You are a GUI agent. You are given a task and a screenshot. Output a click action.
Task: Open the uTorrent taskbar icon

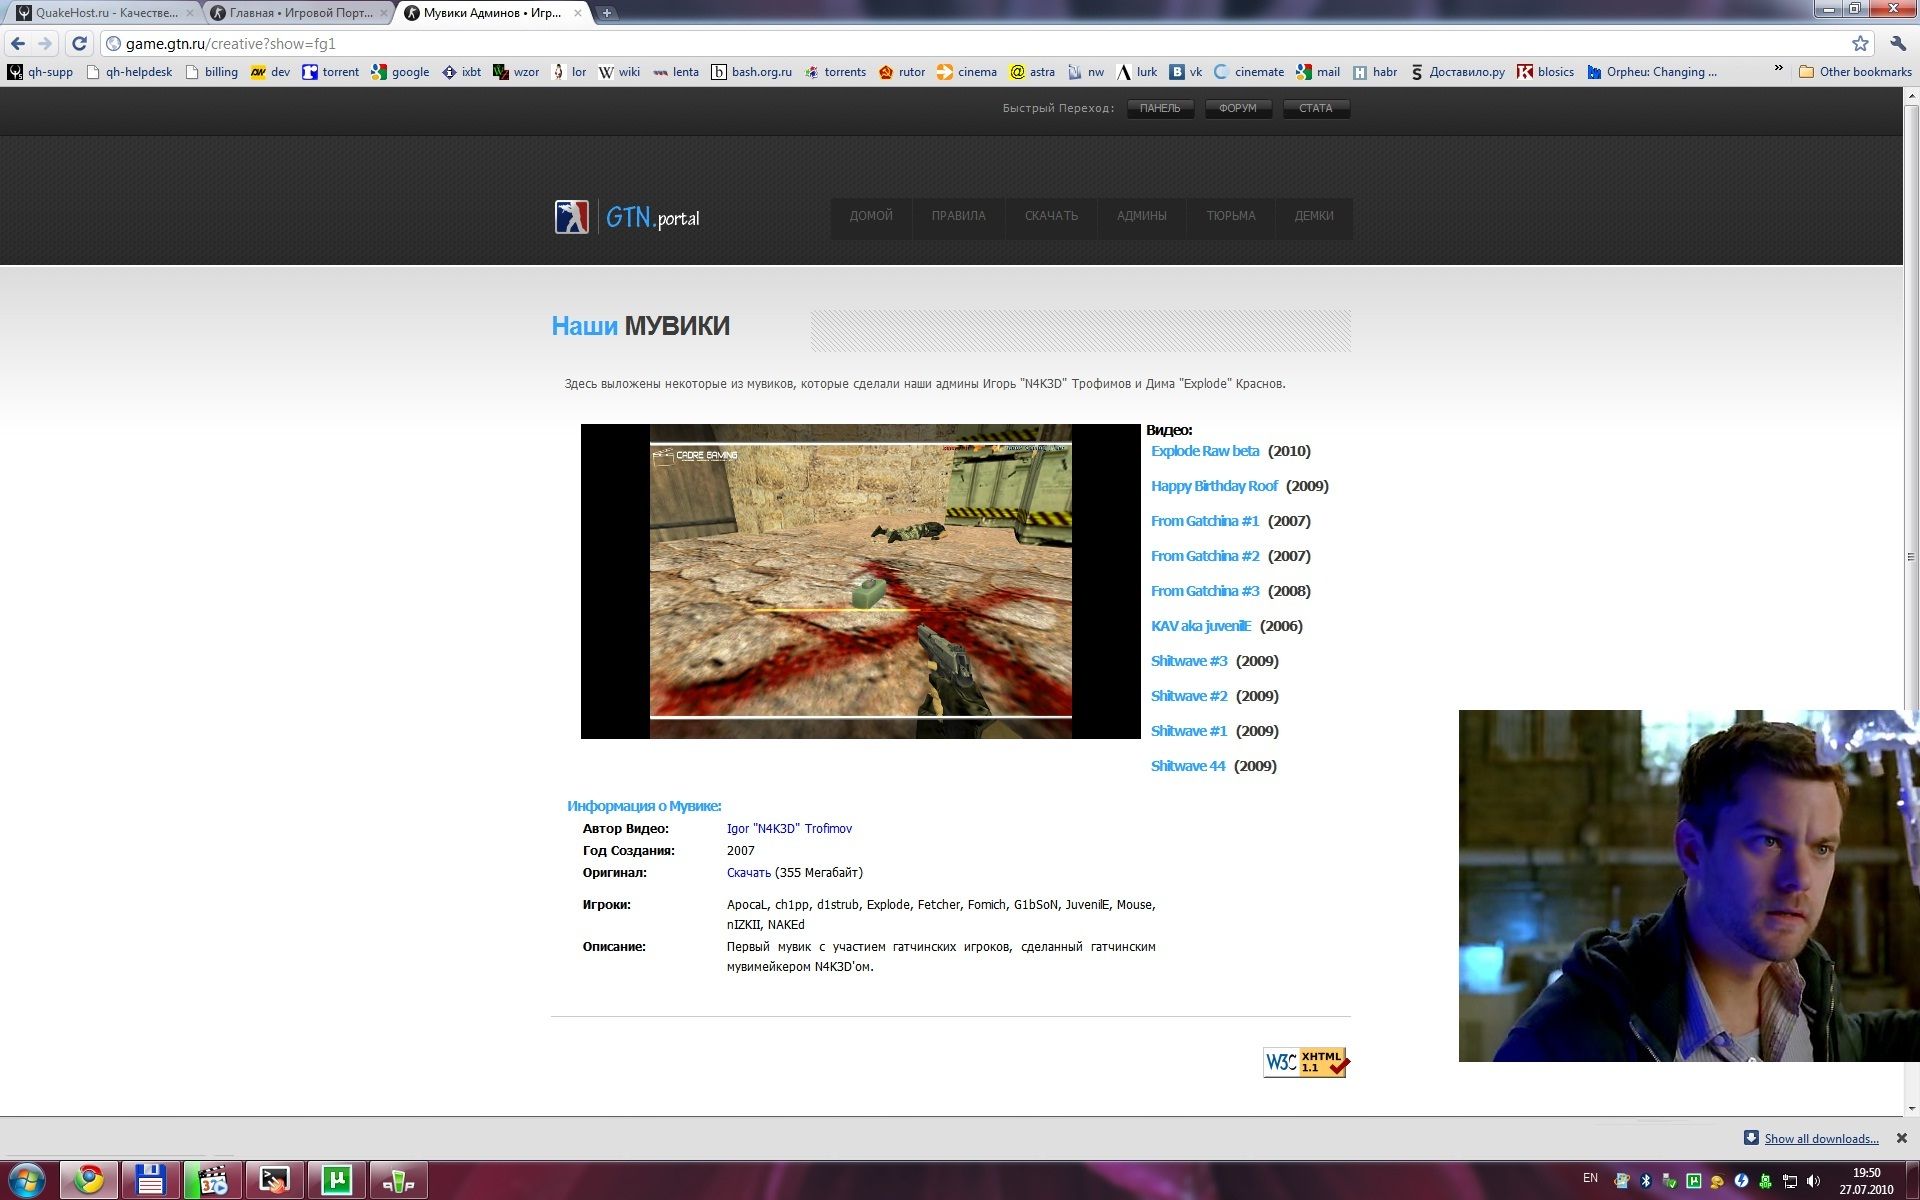336,1180
